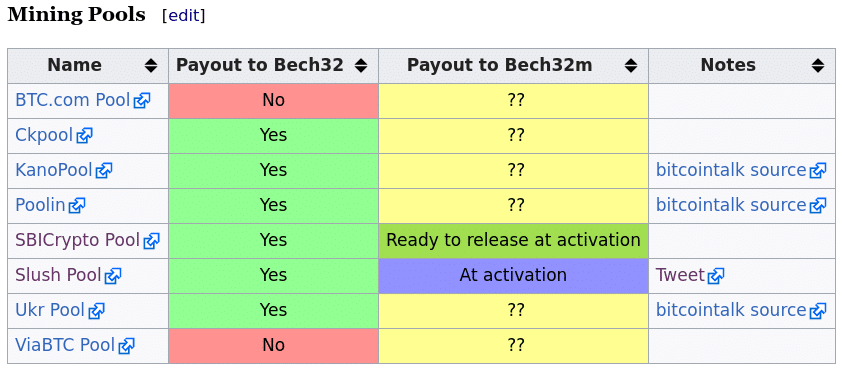Click external link icon next to SBICrypto Pool
842x370 pixels.
(151, 241)
